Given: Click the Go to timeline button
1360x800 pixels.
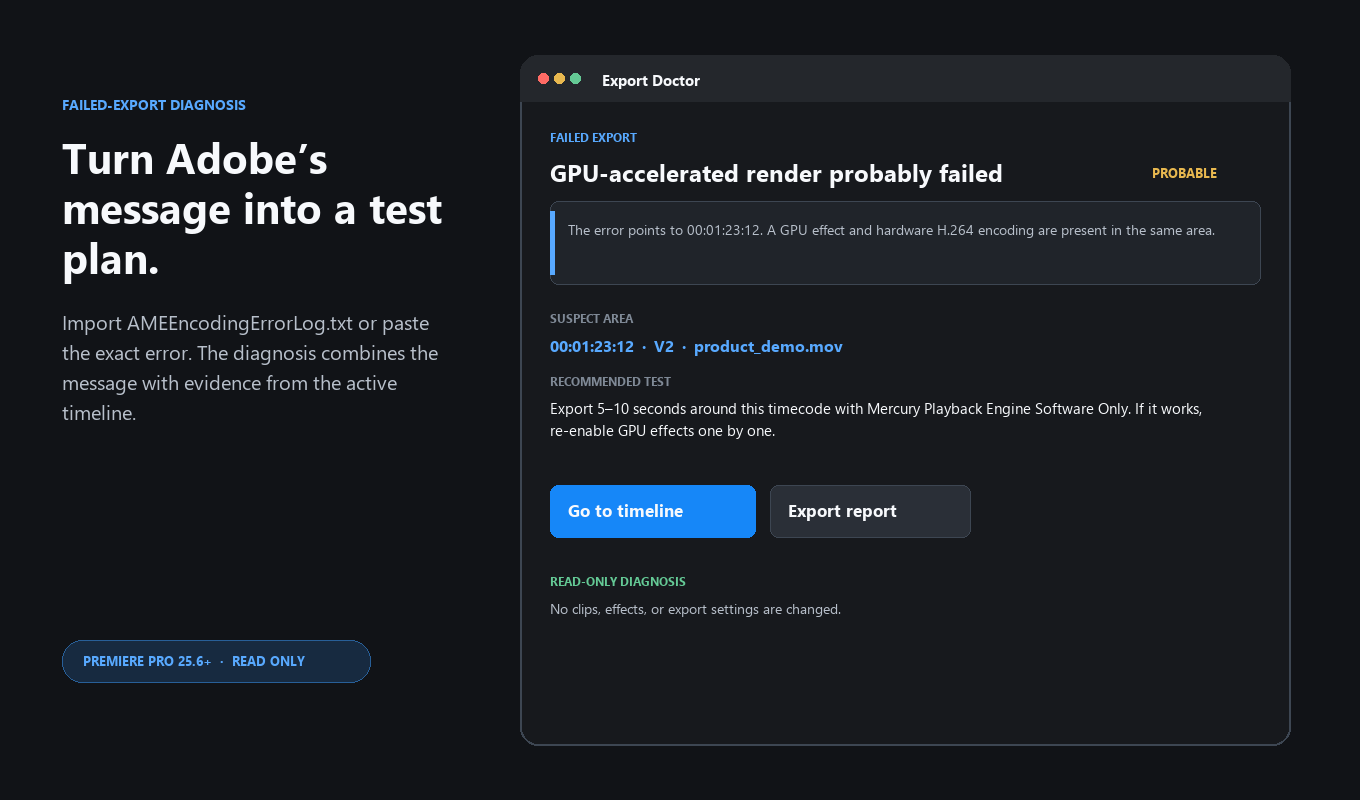Looking at the screenshot, I should click(653, 511).
